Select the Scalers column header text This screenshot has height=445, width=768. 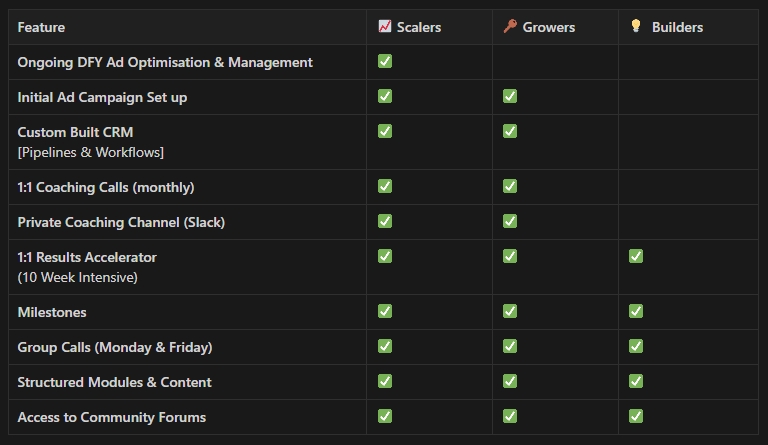(x=419, y=27)
